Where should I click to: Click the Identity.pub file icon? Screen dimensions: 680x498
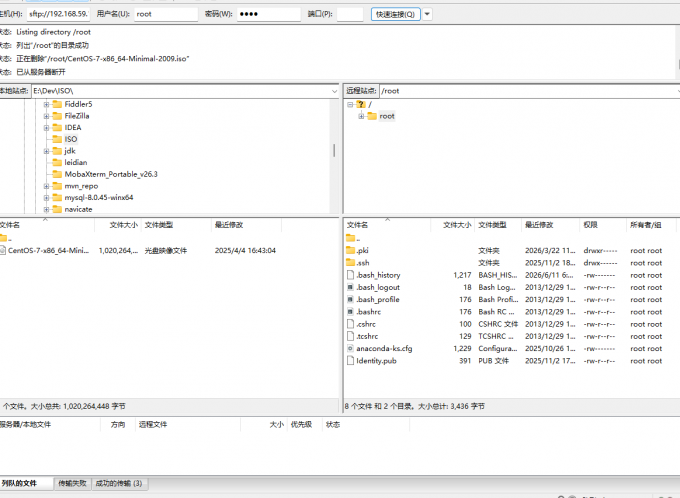point(350,360)
